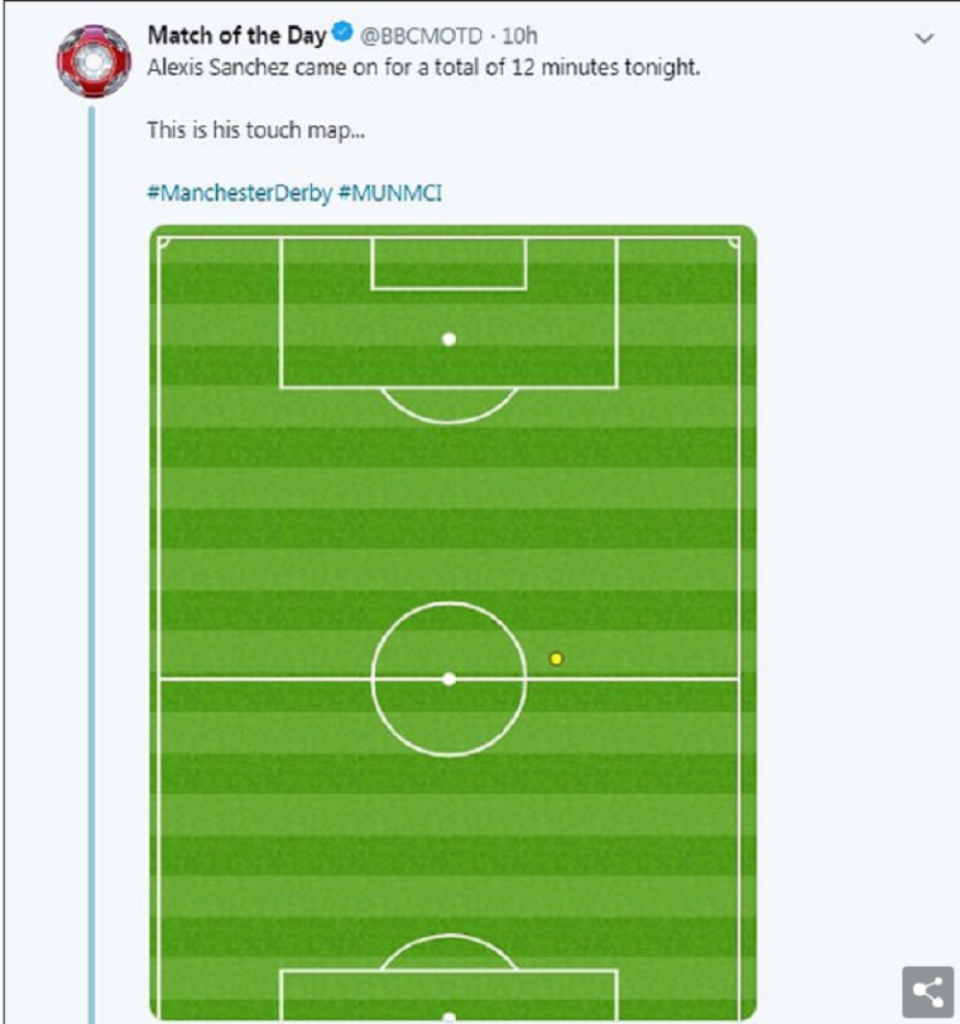
Task: Open the Match of the Day profile name
Action: coord(237,36)
